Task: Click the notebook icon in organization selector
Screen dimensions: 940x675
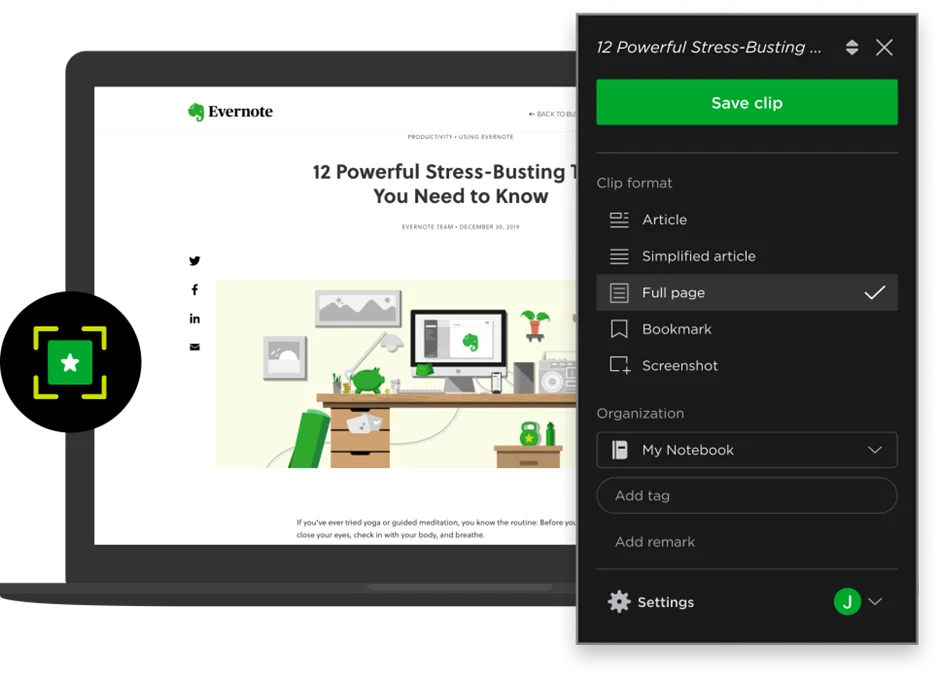Action: pos(619,450)
